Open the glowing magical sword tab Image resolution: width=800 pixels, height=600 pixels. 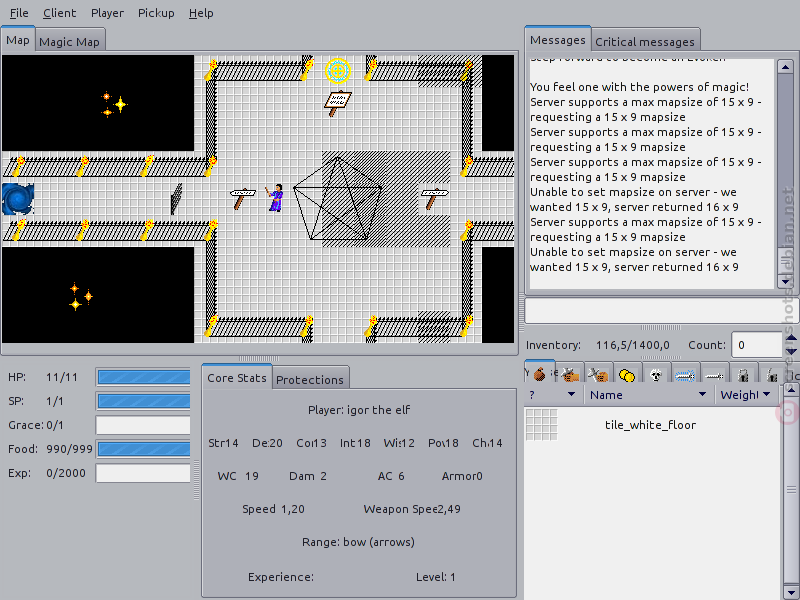pos(685,376)
